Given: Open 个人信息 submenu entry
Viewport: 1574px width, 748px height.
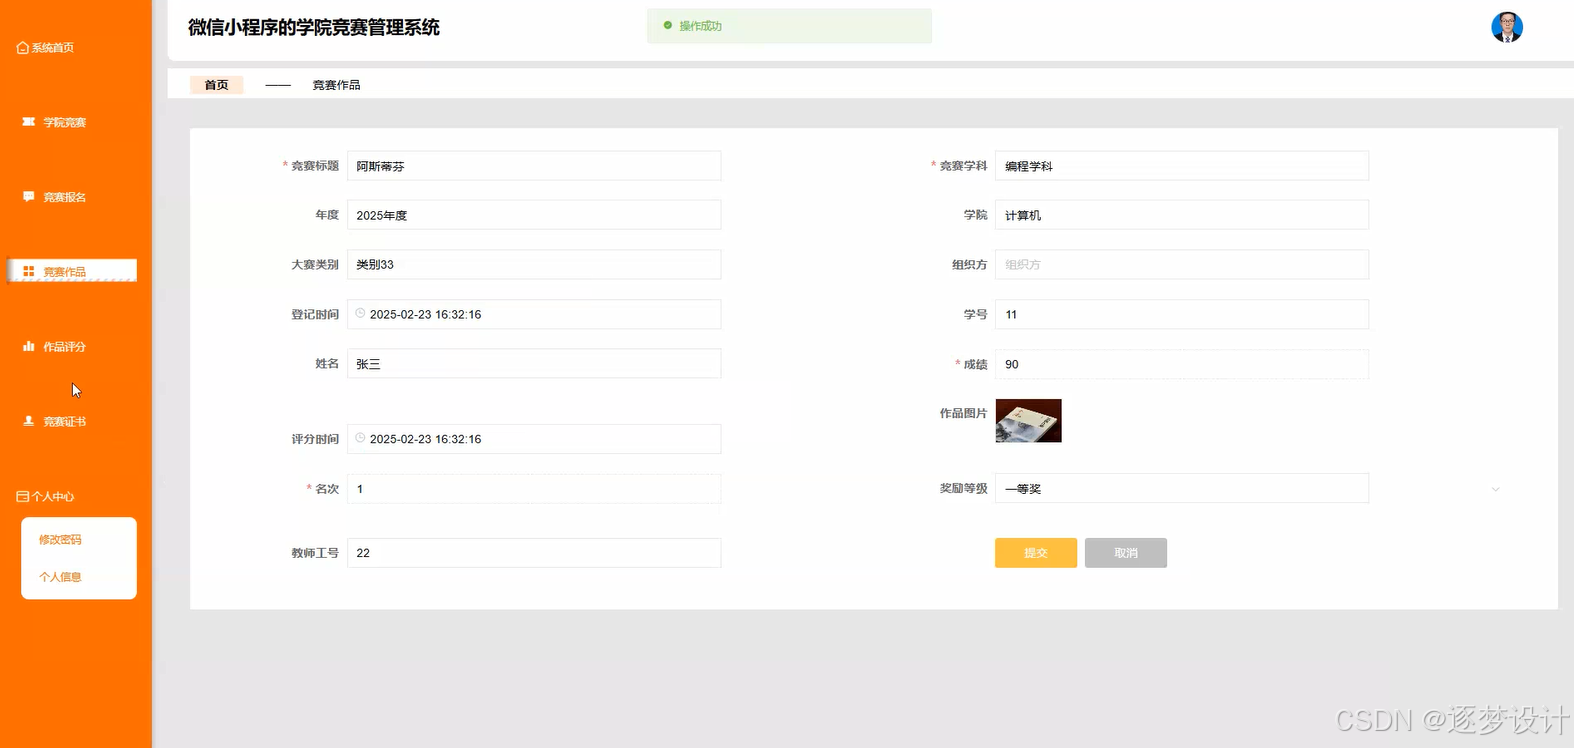Looking at the screenshot, I should (60, 577).
